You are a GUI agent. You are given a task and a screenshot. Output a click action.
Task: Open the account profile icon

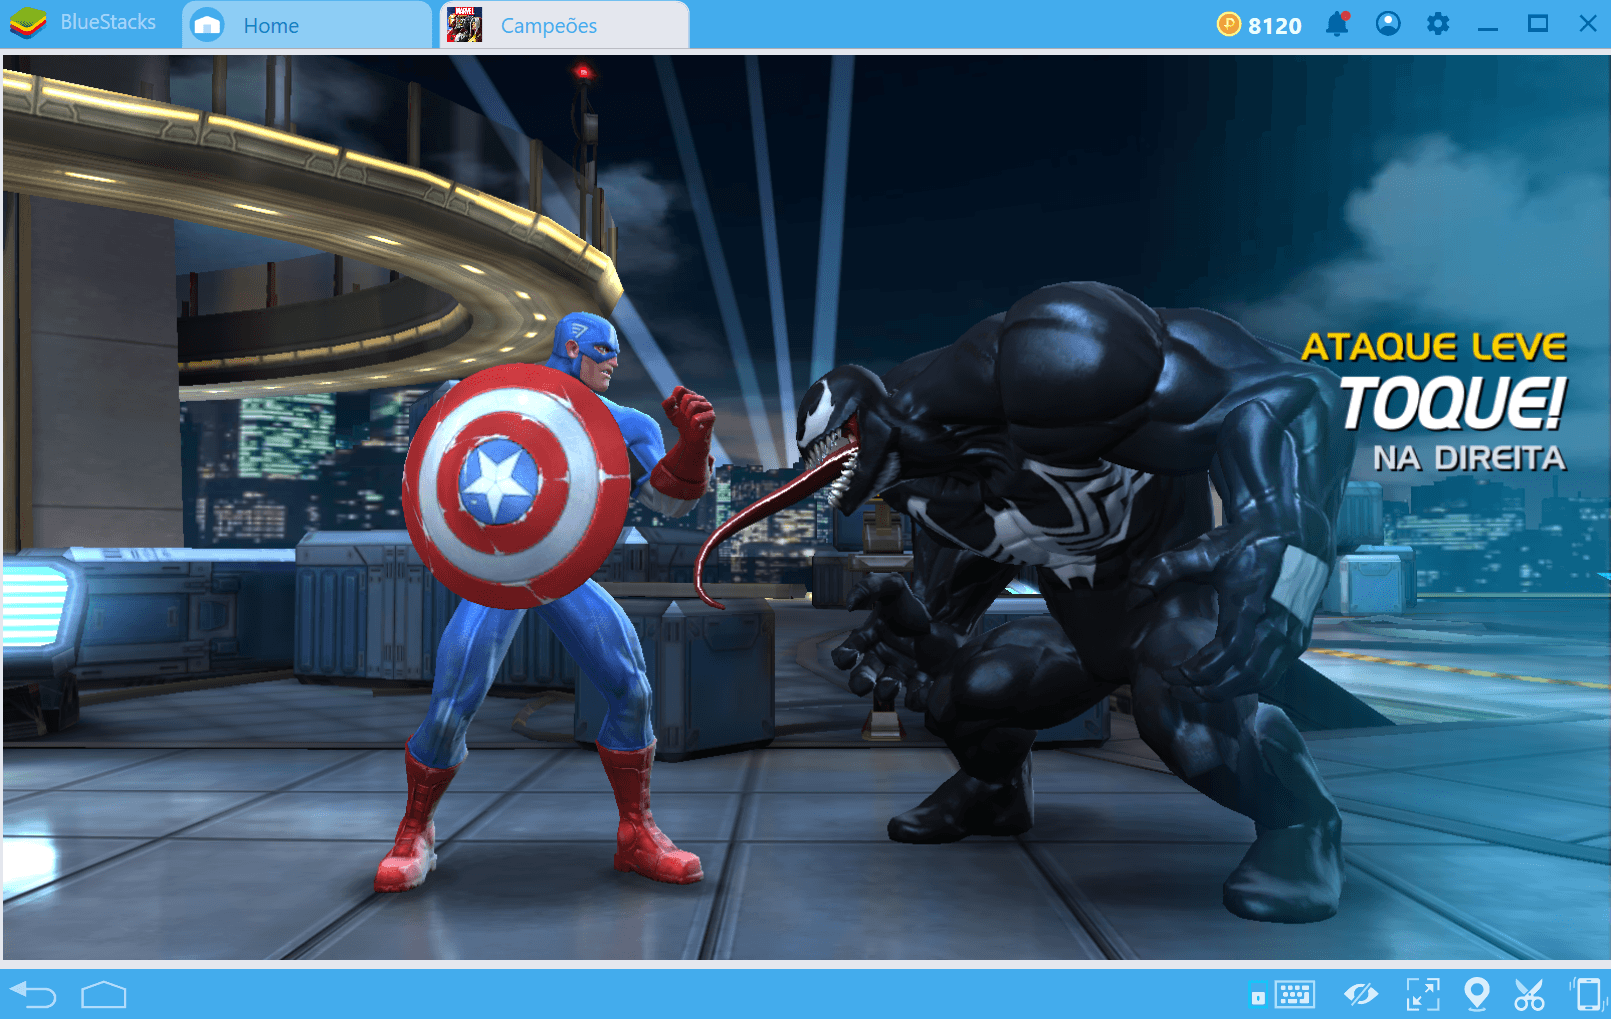pos(1388,24)
